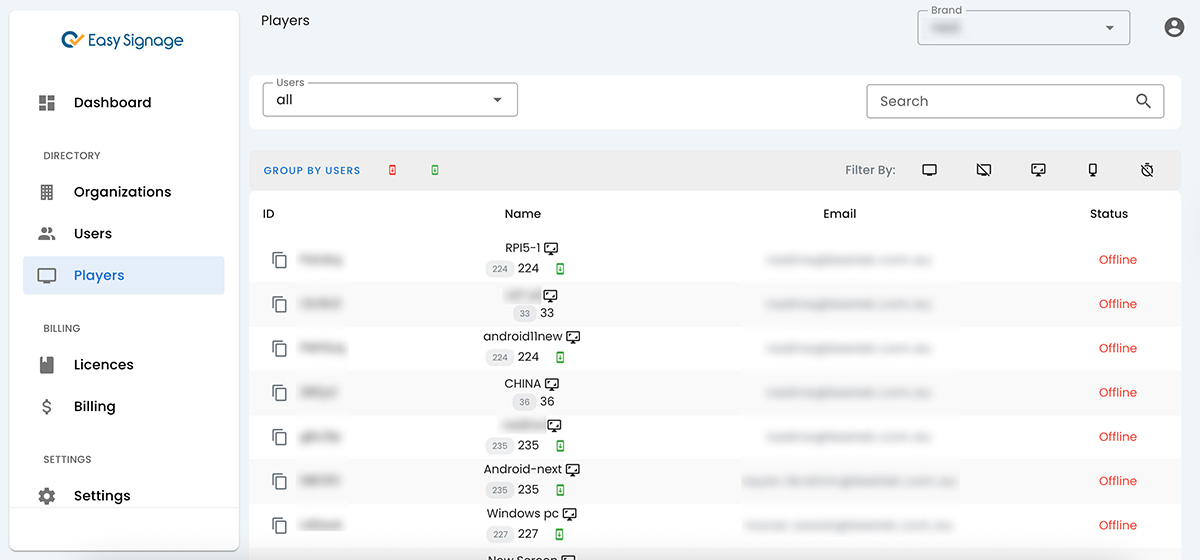This screenshot has height=560, width=1200.
Task: Open the Licences page
Action: click(103, 365)
